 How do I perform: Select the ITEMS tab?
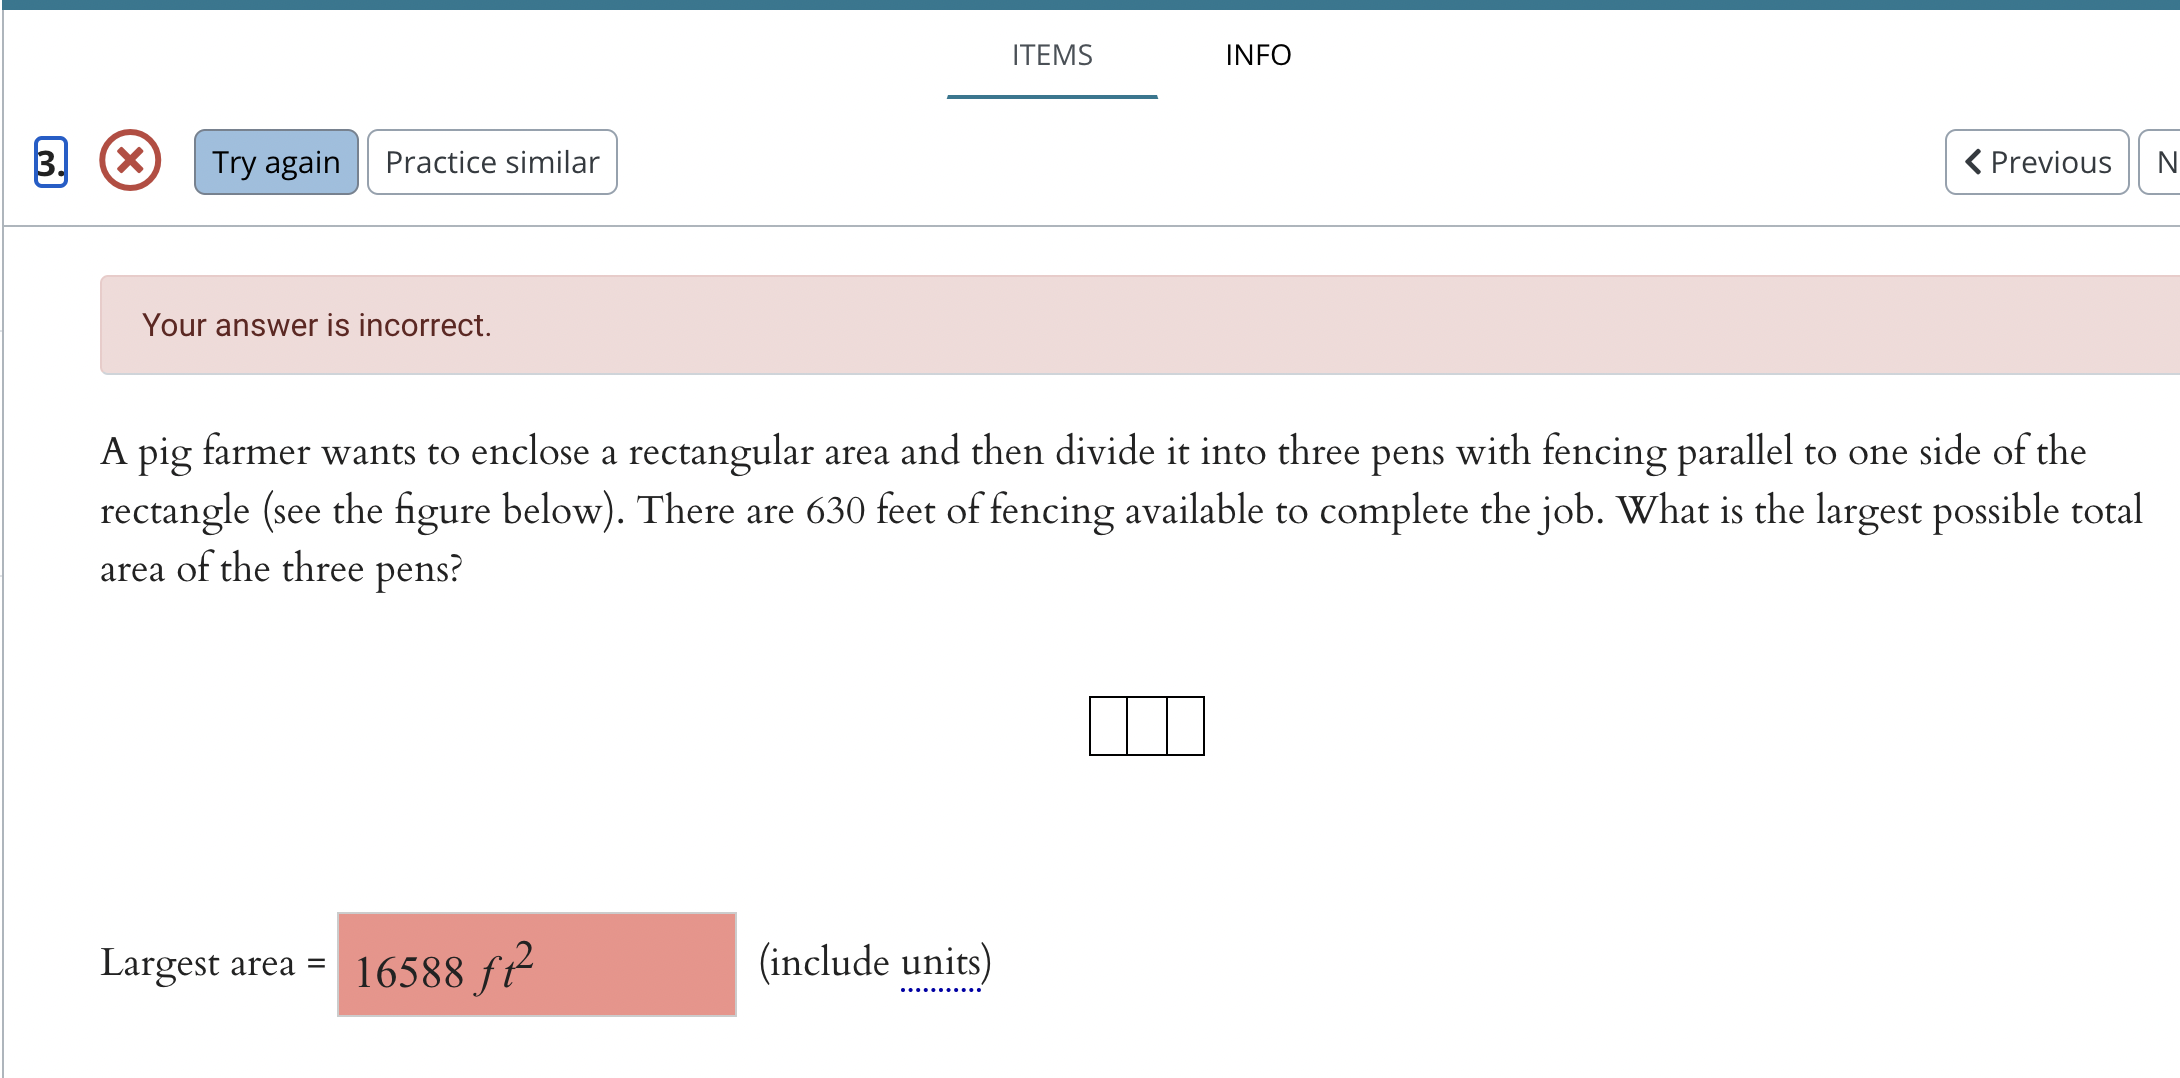click(1051, 55)
